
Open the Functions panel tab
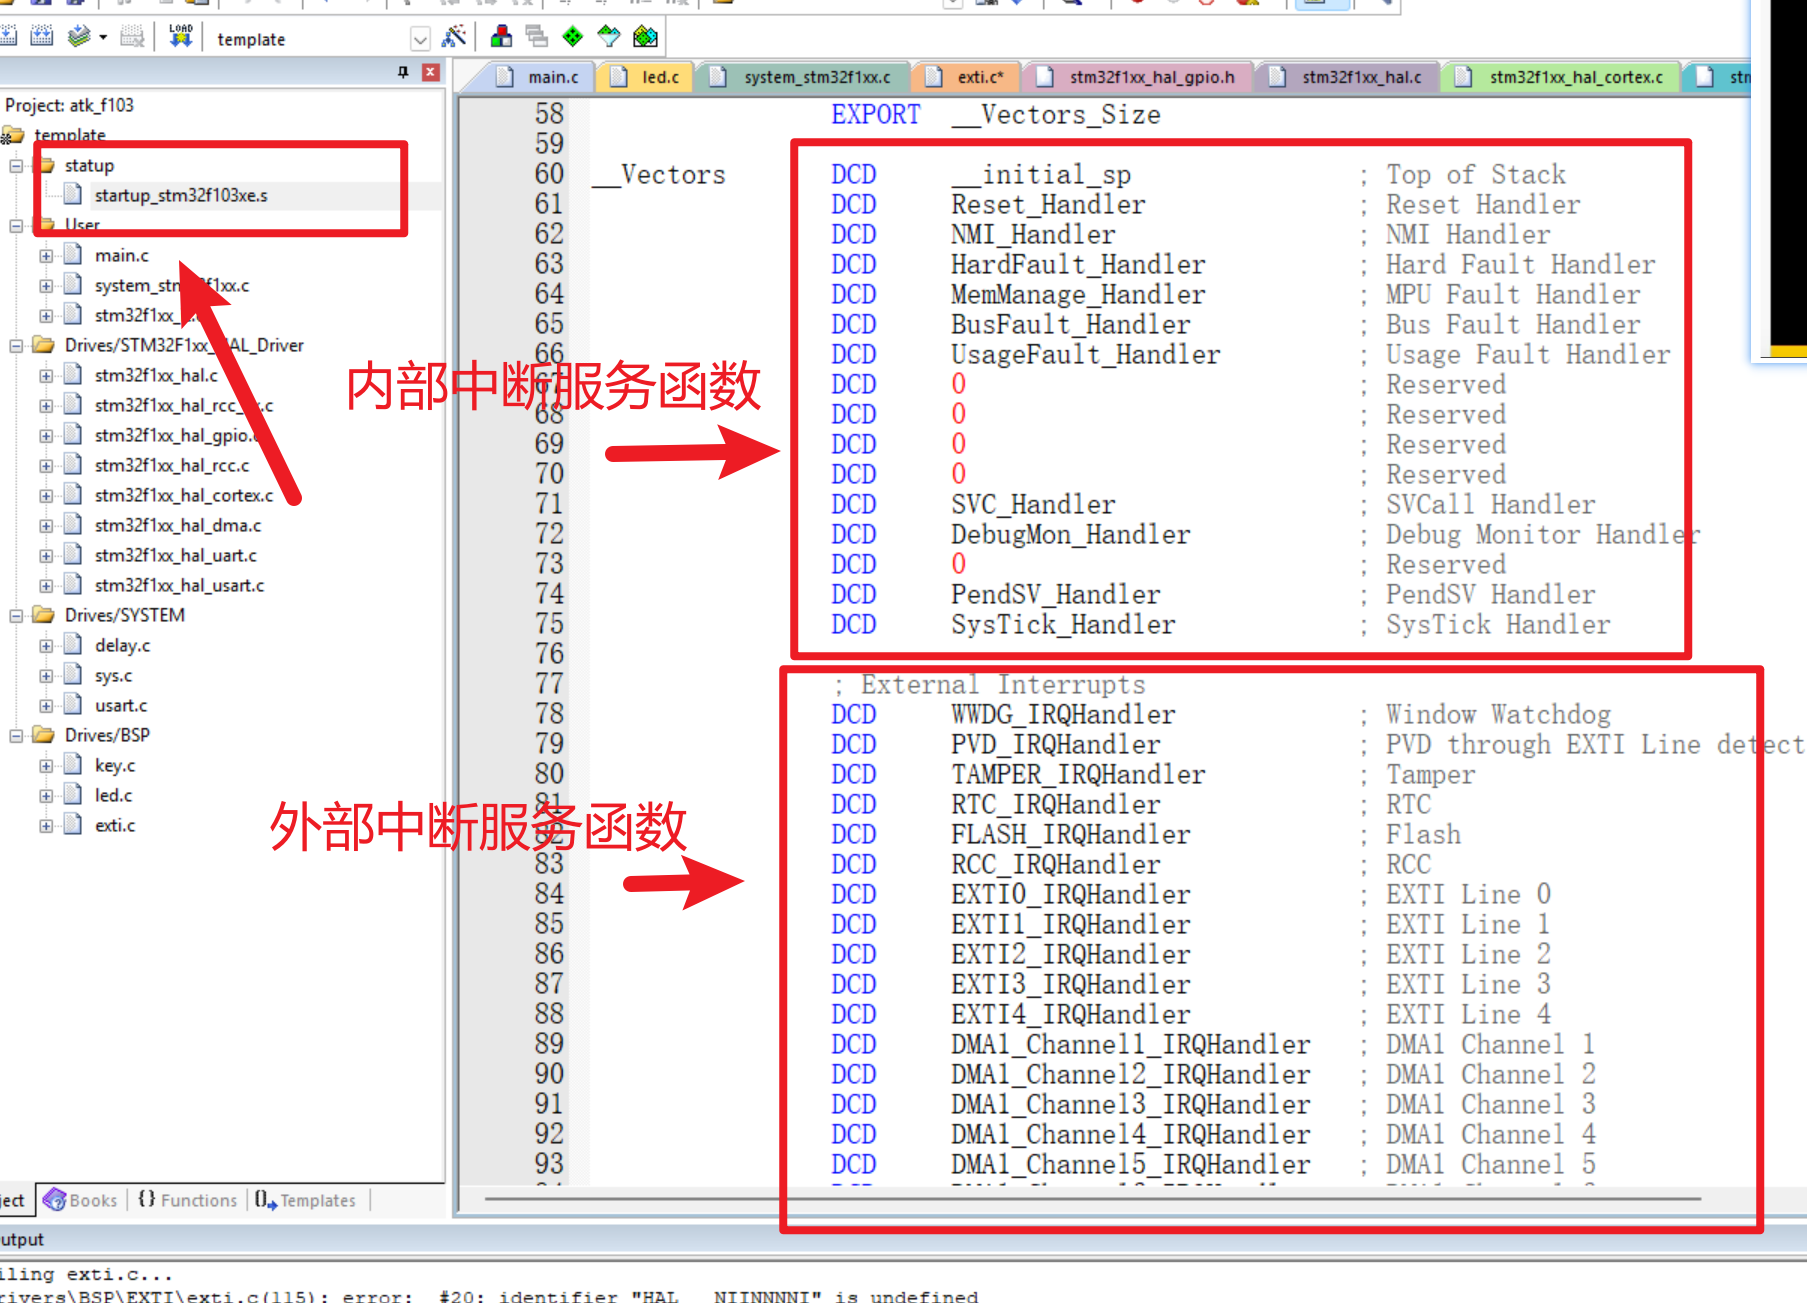(188, 1200)
